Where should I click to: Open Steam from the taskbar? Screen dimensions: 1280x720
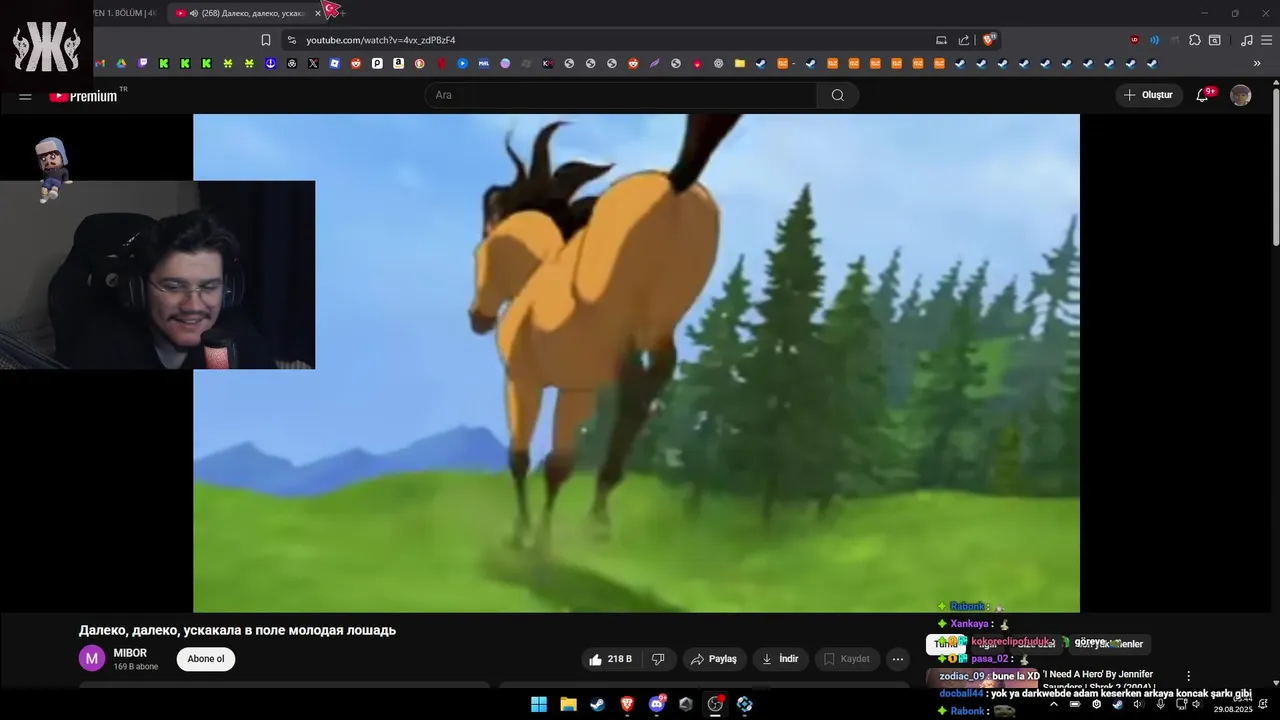tap(598, 704)
